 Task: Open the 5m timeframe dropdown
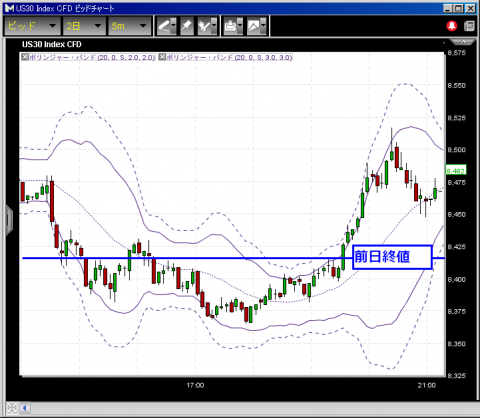click(129, 26)
